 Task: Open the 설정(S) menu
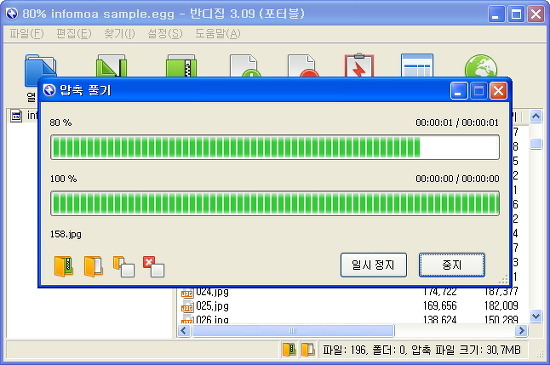click(165, 34)
